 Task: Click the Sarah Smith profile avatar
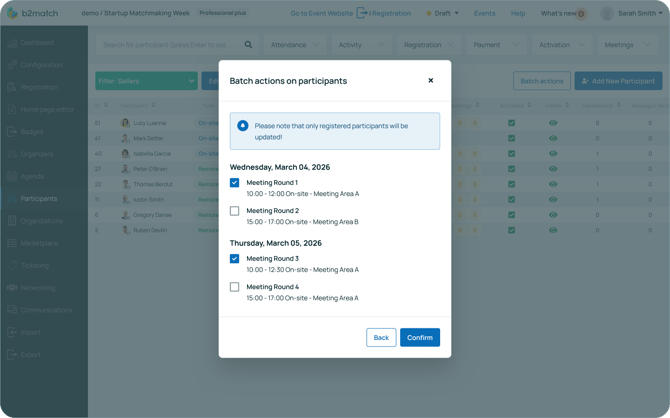[x=607, y=14]
